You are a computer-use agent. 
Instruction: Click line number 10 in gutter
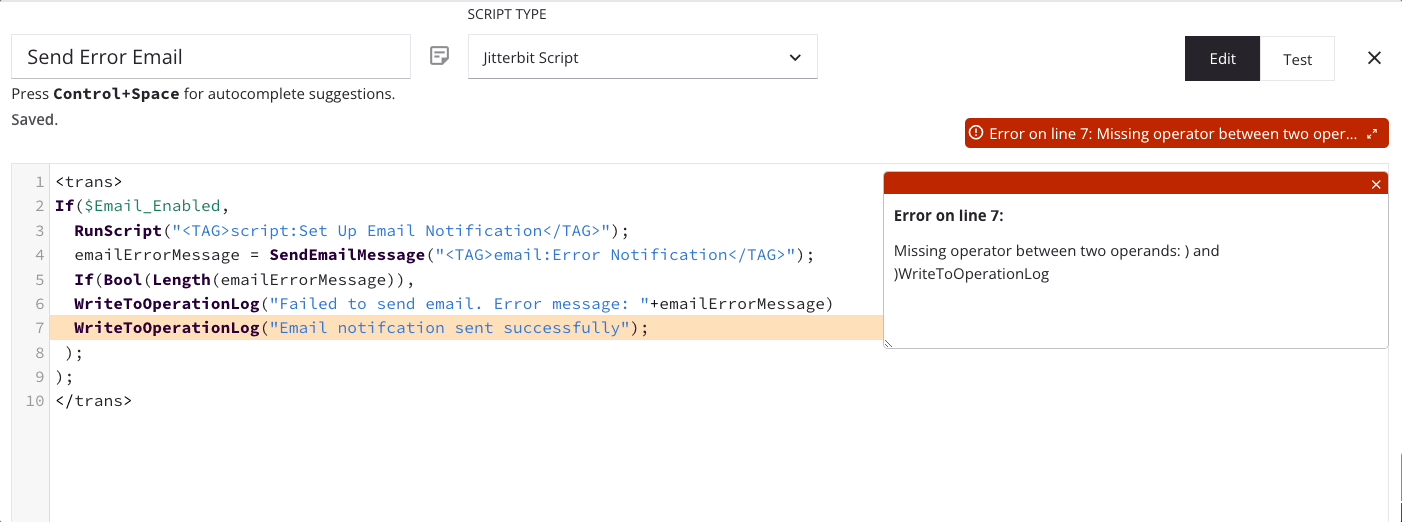[x=35, y=401]
